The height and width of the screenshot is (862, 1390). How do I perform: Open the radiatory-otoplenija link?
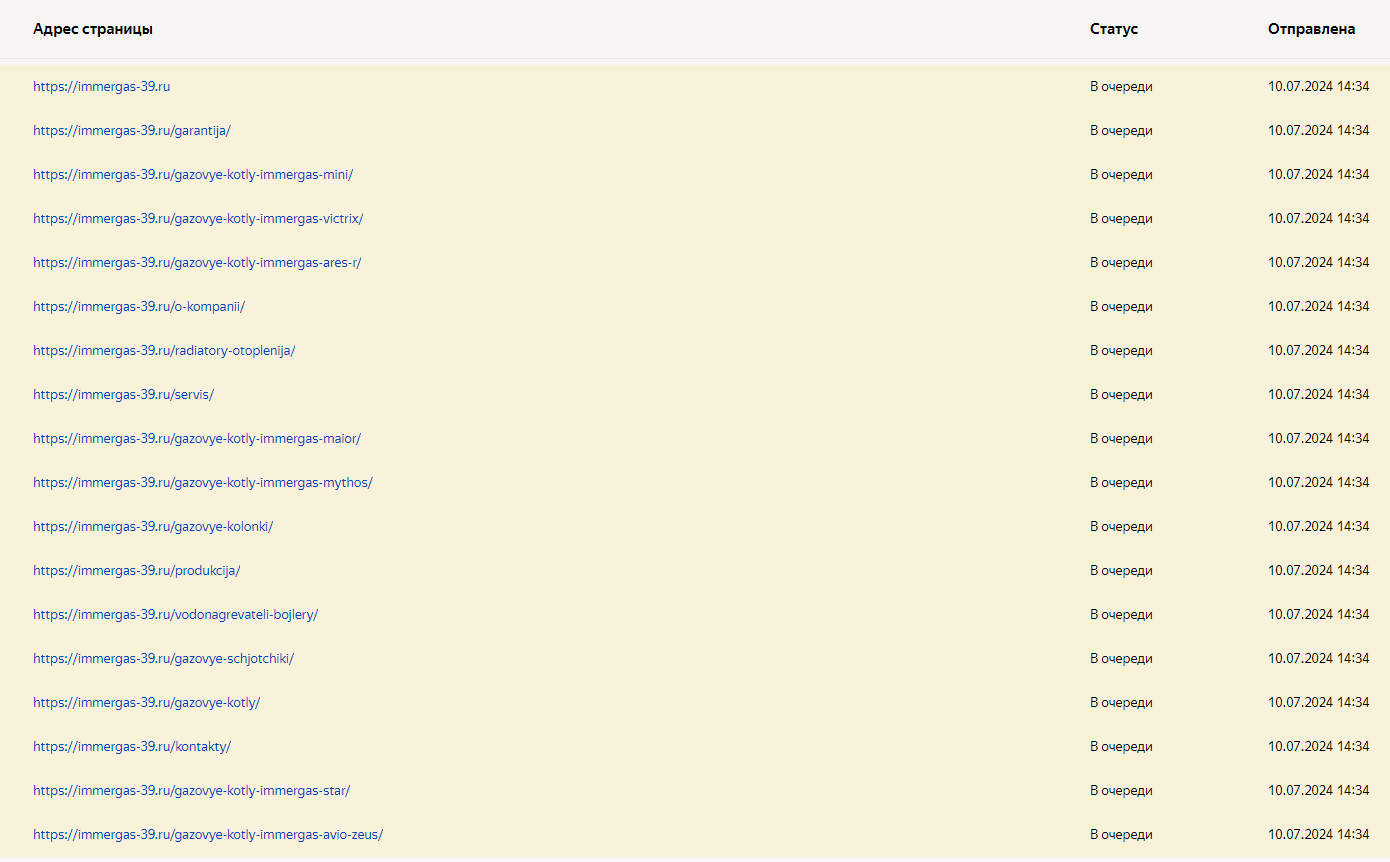coord(164,350)
